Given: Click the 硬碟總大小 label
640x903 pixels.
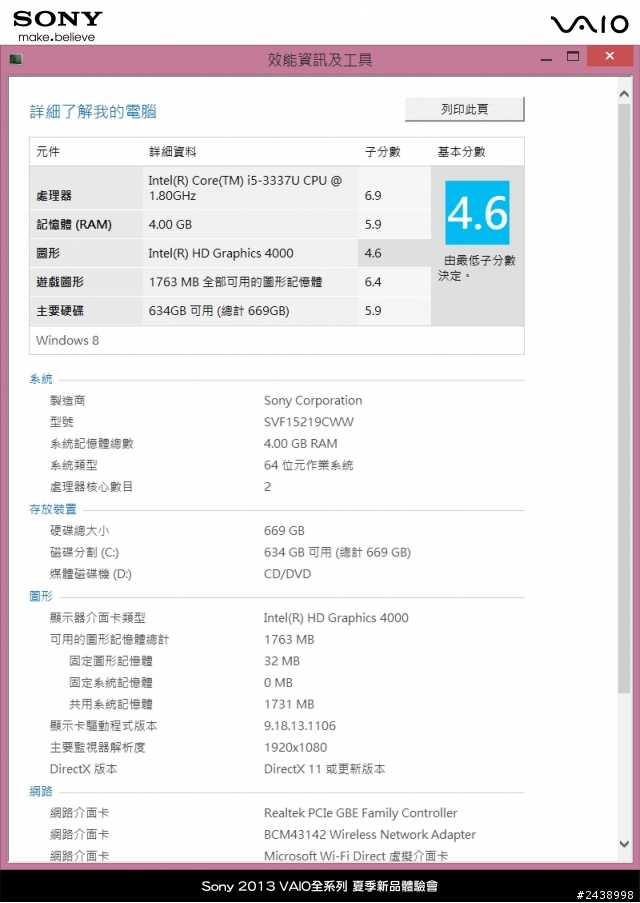Looking at the screenshot, I should click(x=79, y=530).
